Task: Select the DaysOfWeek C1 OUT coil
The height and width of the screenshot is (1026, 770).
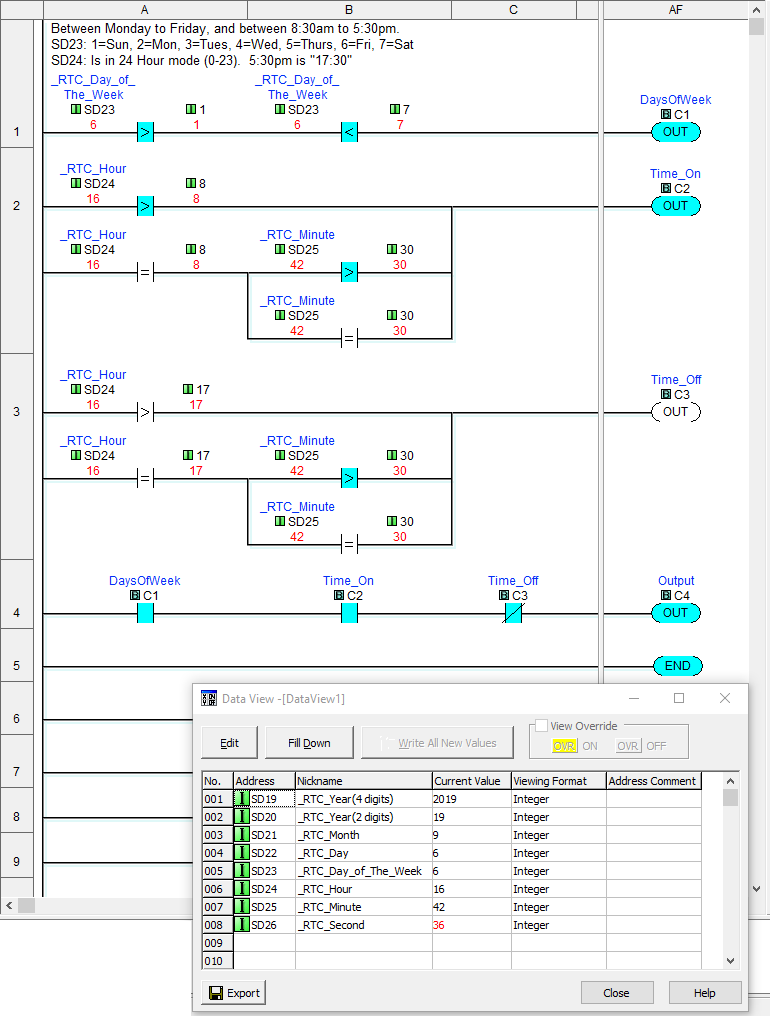Action: pos(676,132)
